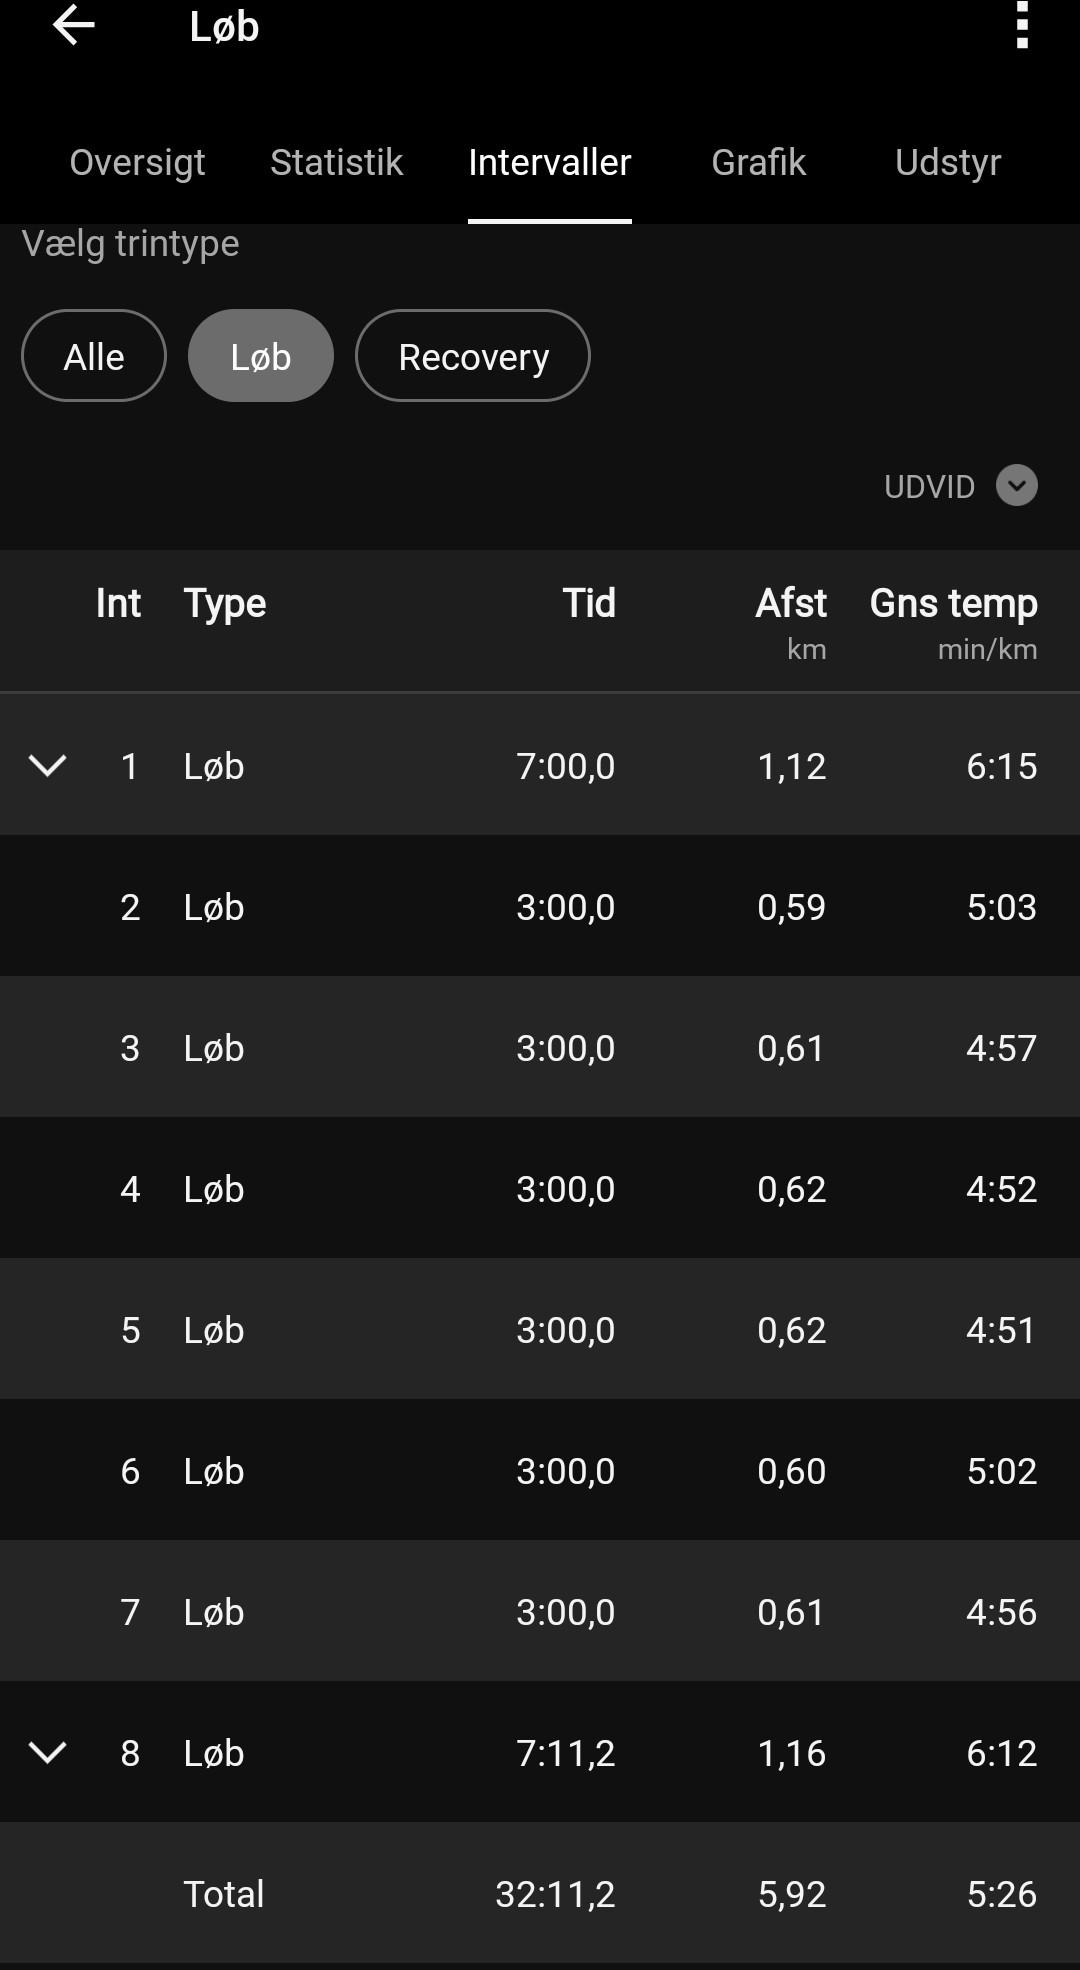Select the interval 2 row
The width and height of the screenshot is (1080, 1970).
540,907
